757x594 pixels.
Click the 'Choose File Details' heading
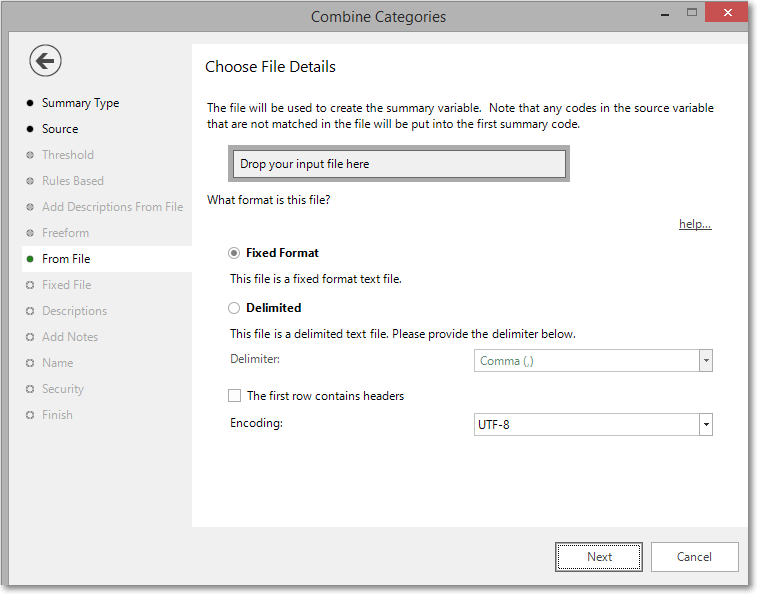pos(270,67)
